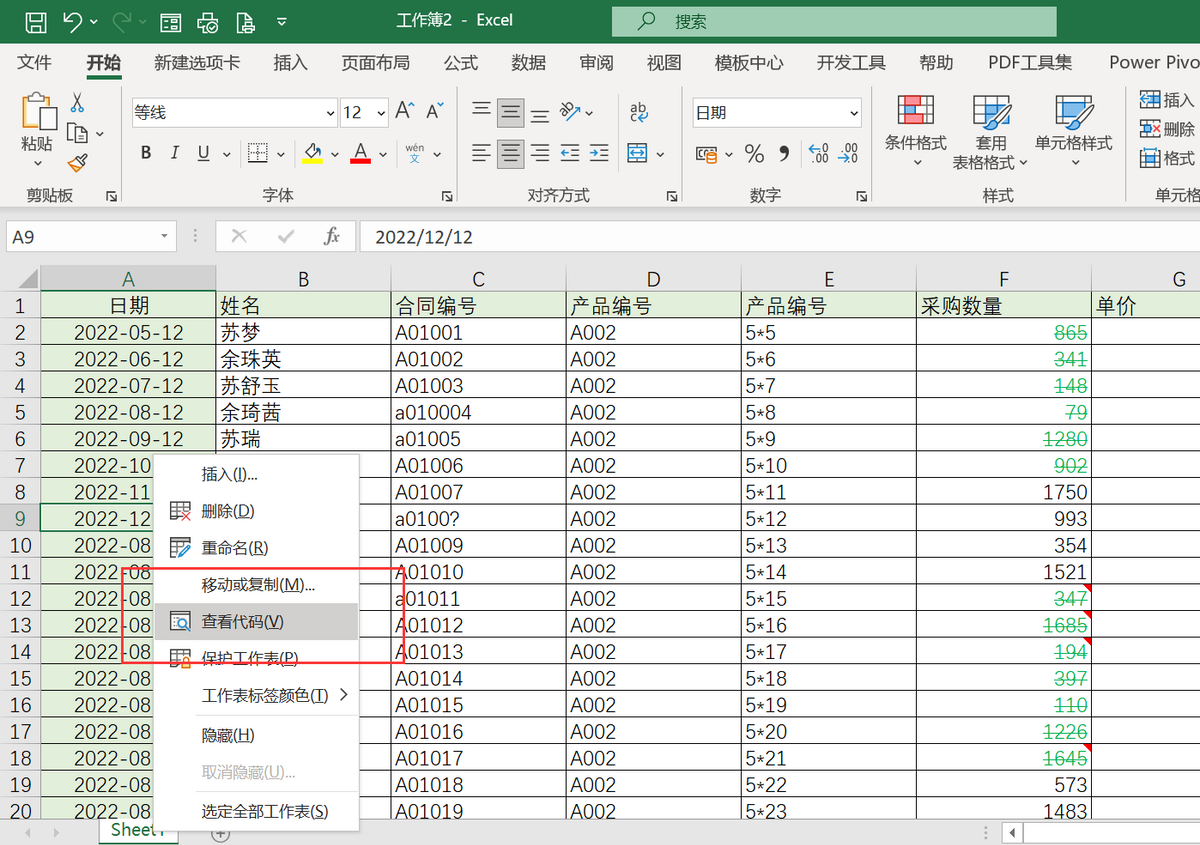Set vertical middle alignment

511,111
